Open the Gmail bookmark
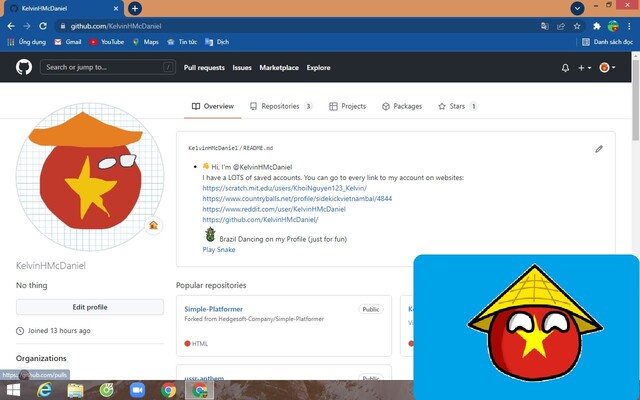This screenshot has width=640, height=400. coord(68,42)
